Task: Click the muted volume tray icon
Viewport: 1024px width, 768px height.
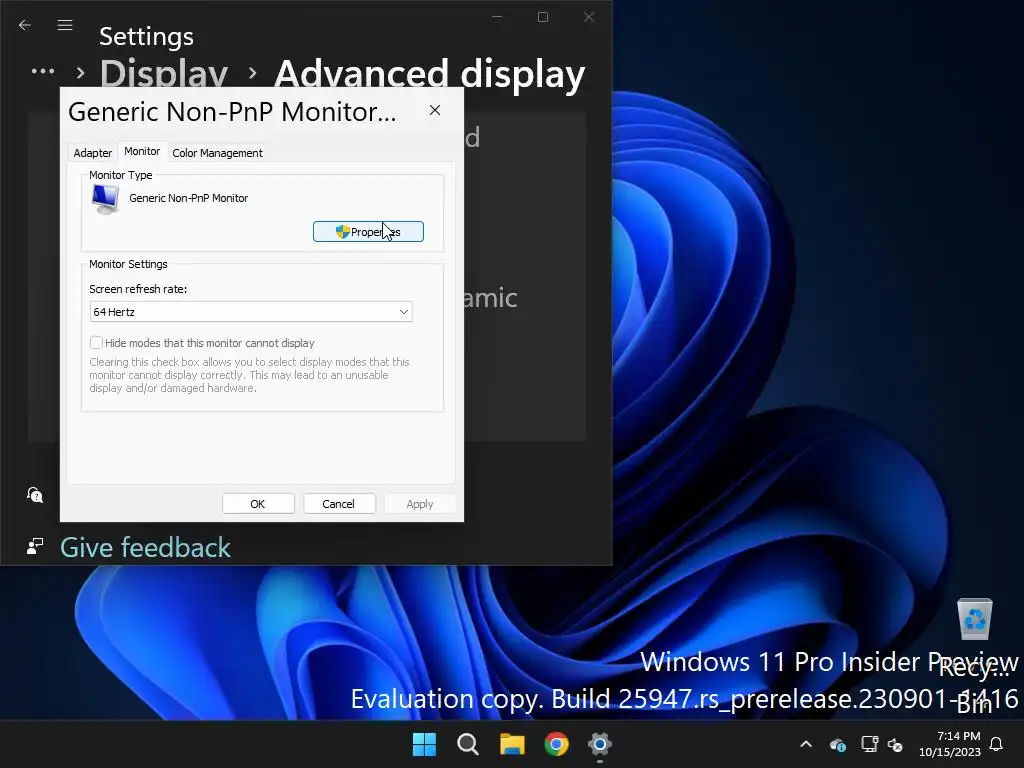Action: (895, 744)
